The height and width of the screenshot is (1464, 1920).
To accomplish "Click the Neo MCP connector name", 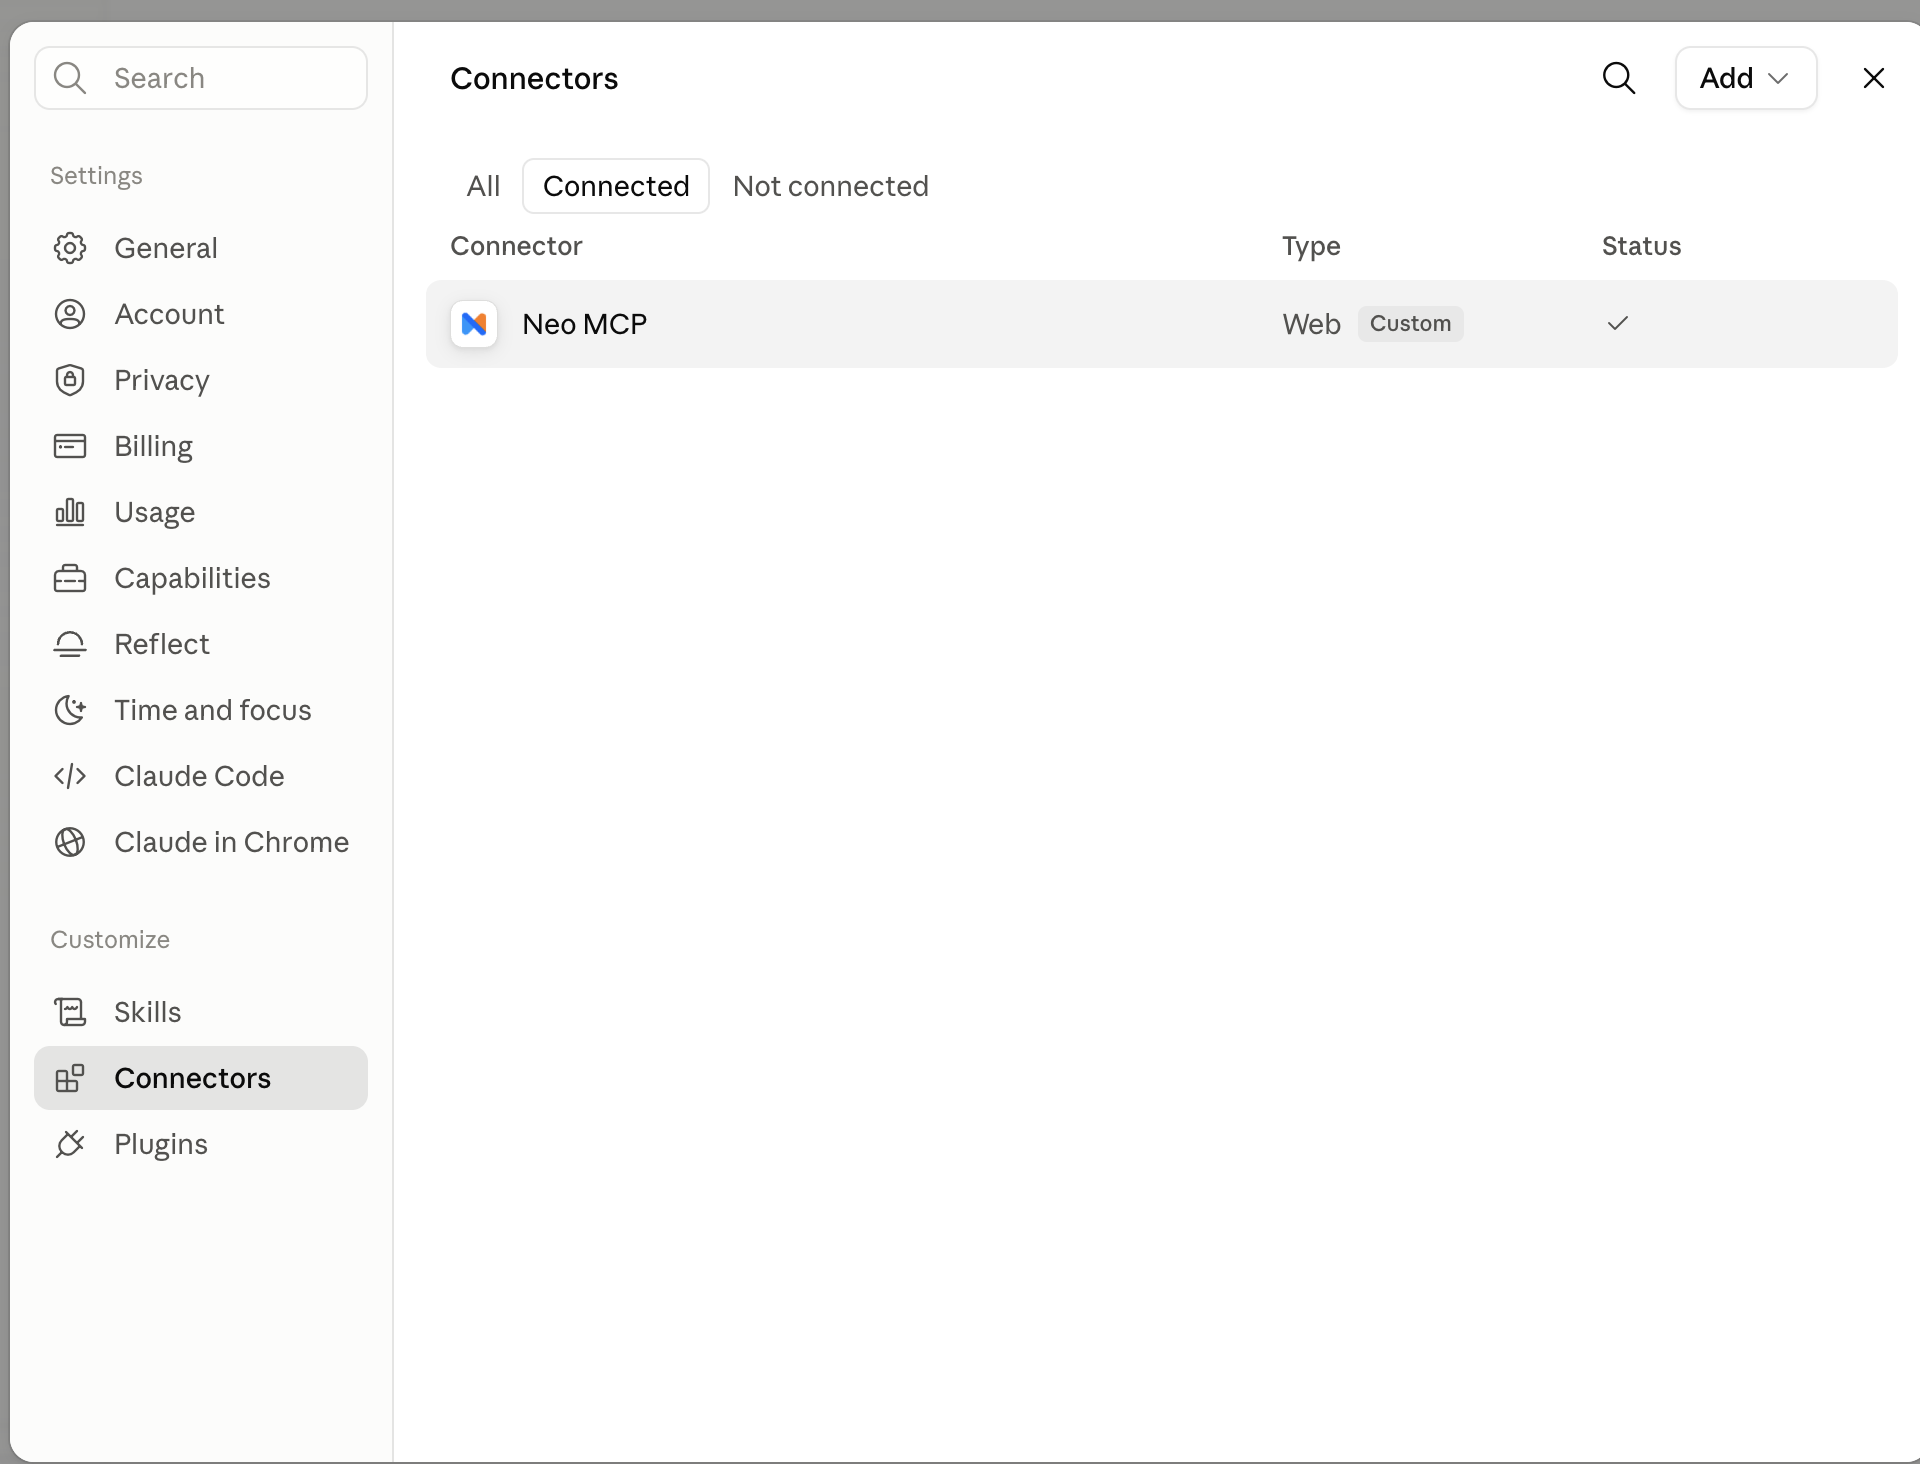I will [585, 324].
